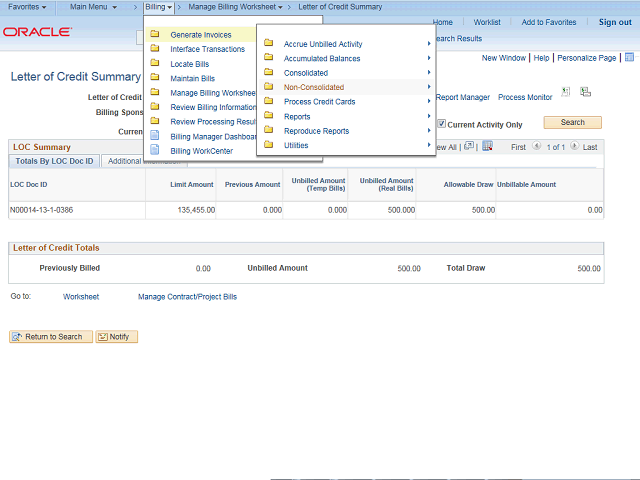The image size is (640, 480).
Task: Click the Billing WorkCenter page icon
Action: 155,151
